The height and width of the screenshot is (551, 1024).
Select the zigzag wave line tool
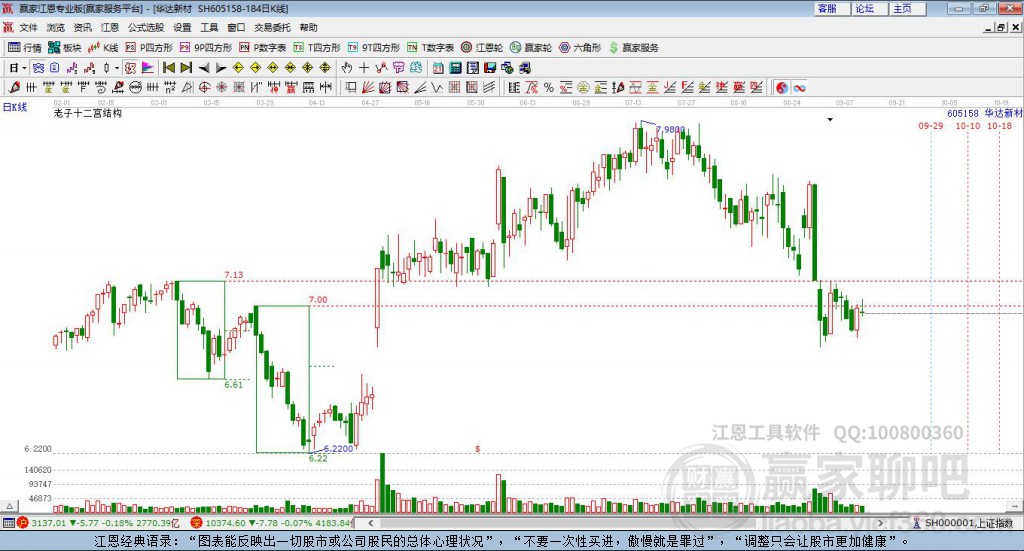pyautogui.click(x=436, y=87)
